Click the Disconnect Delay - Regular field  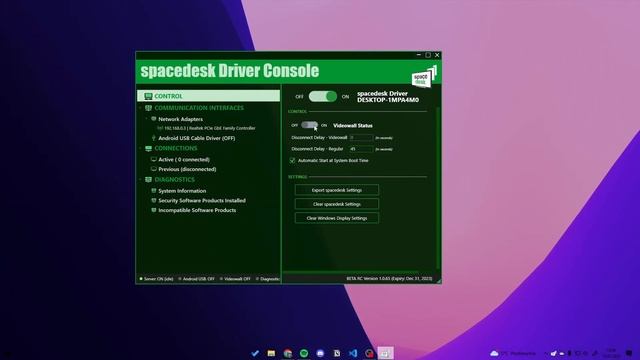(361, 149)
